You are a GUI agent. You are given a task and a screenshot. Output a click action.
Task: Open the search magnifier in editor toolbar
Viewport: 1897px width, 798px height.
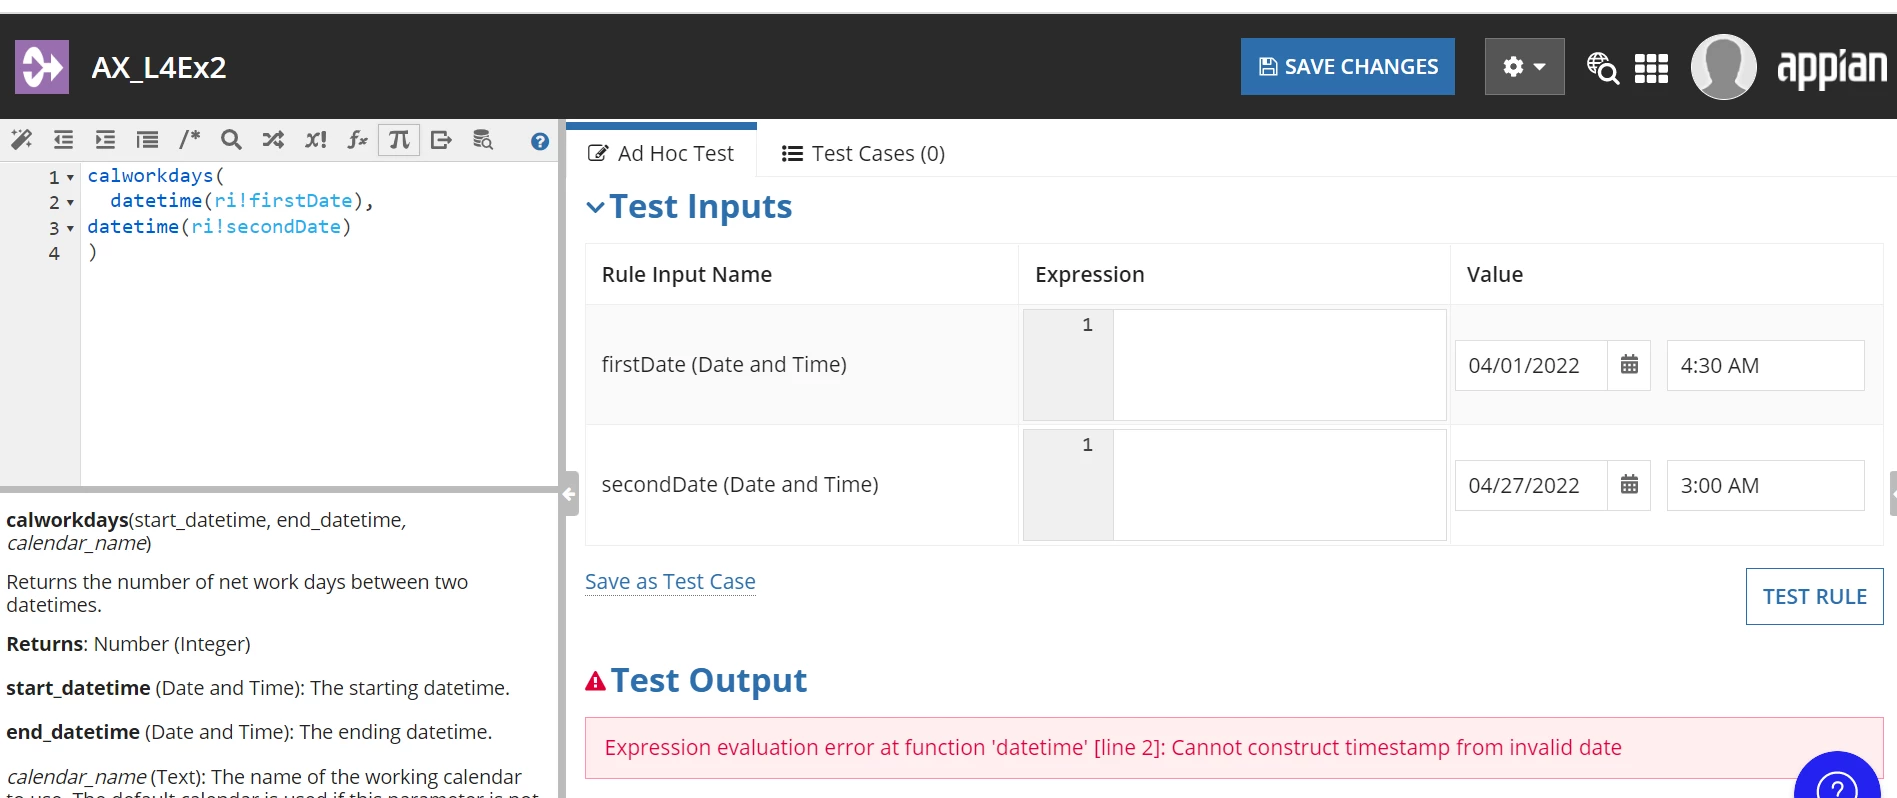(x=231, y=140)
